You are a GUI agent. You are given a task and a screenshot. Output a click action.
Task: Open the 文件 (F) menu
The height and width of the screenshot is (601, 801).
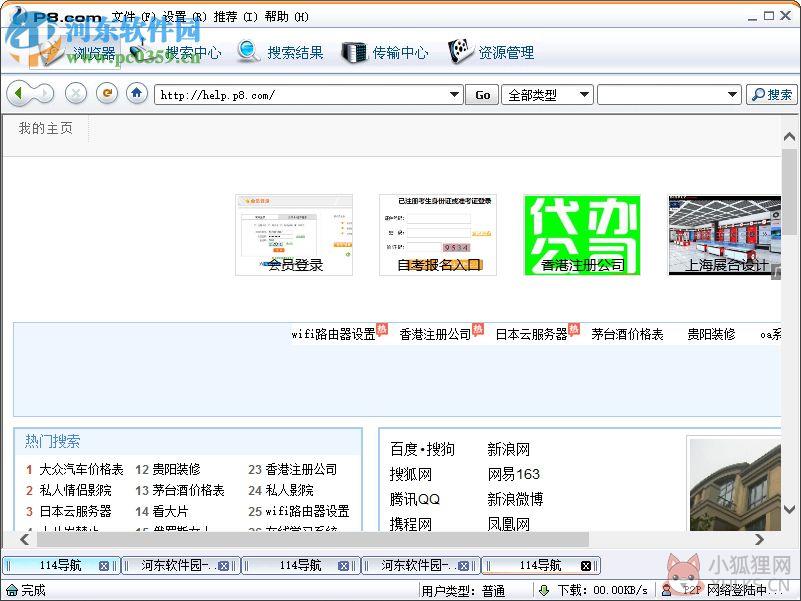(133, 17)
